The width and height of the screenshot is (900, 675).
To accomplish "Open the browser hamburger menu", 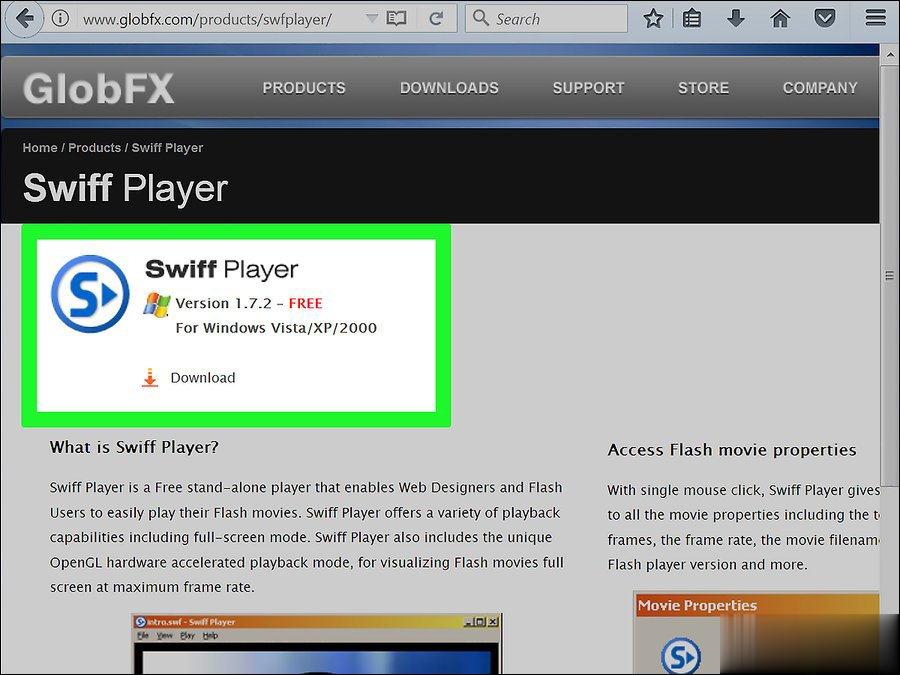I will click(875, 19).
